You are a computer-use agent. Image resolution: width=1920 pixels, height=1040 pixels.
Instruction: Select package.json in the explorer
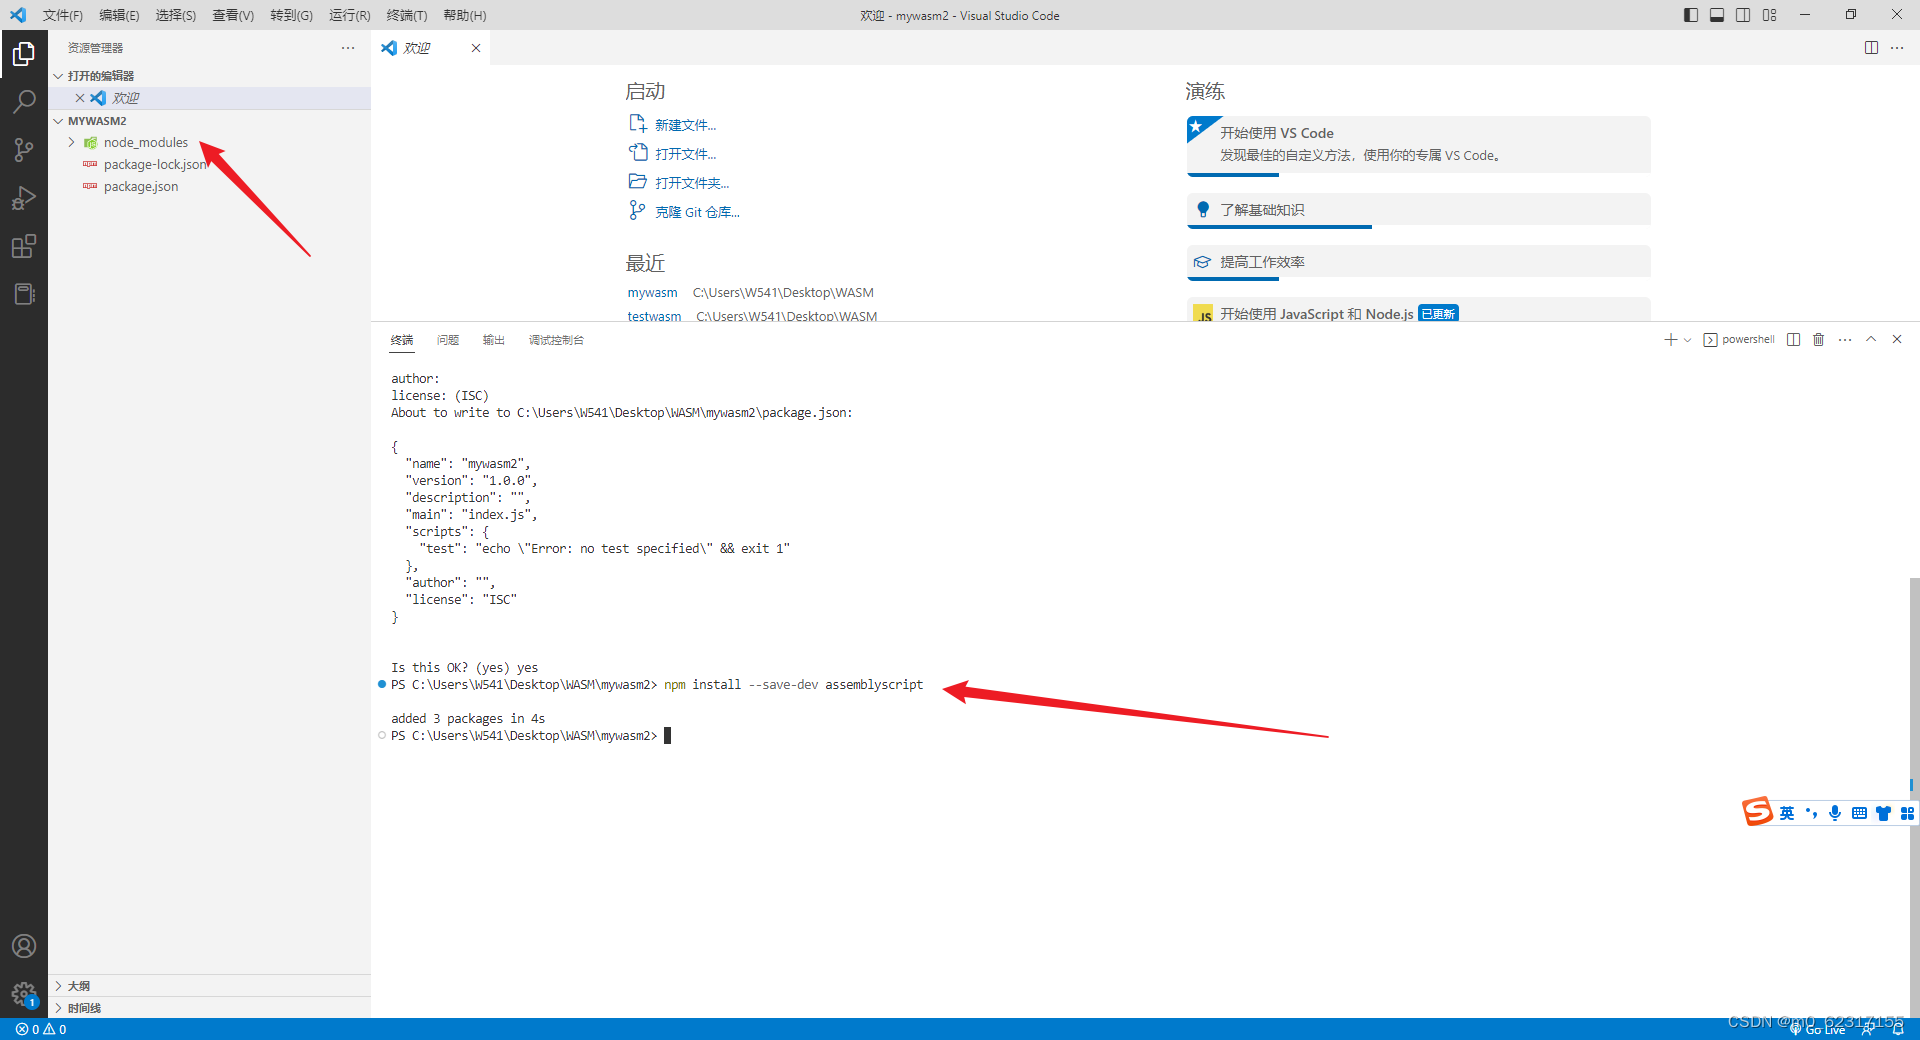click(x=140, y=186)
